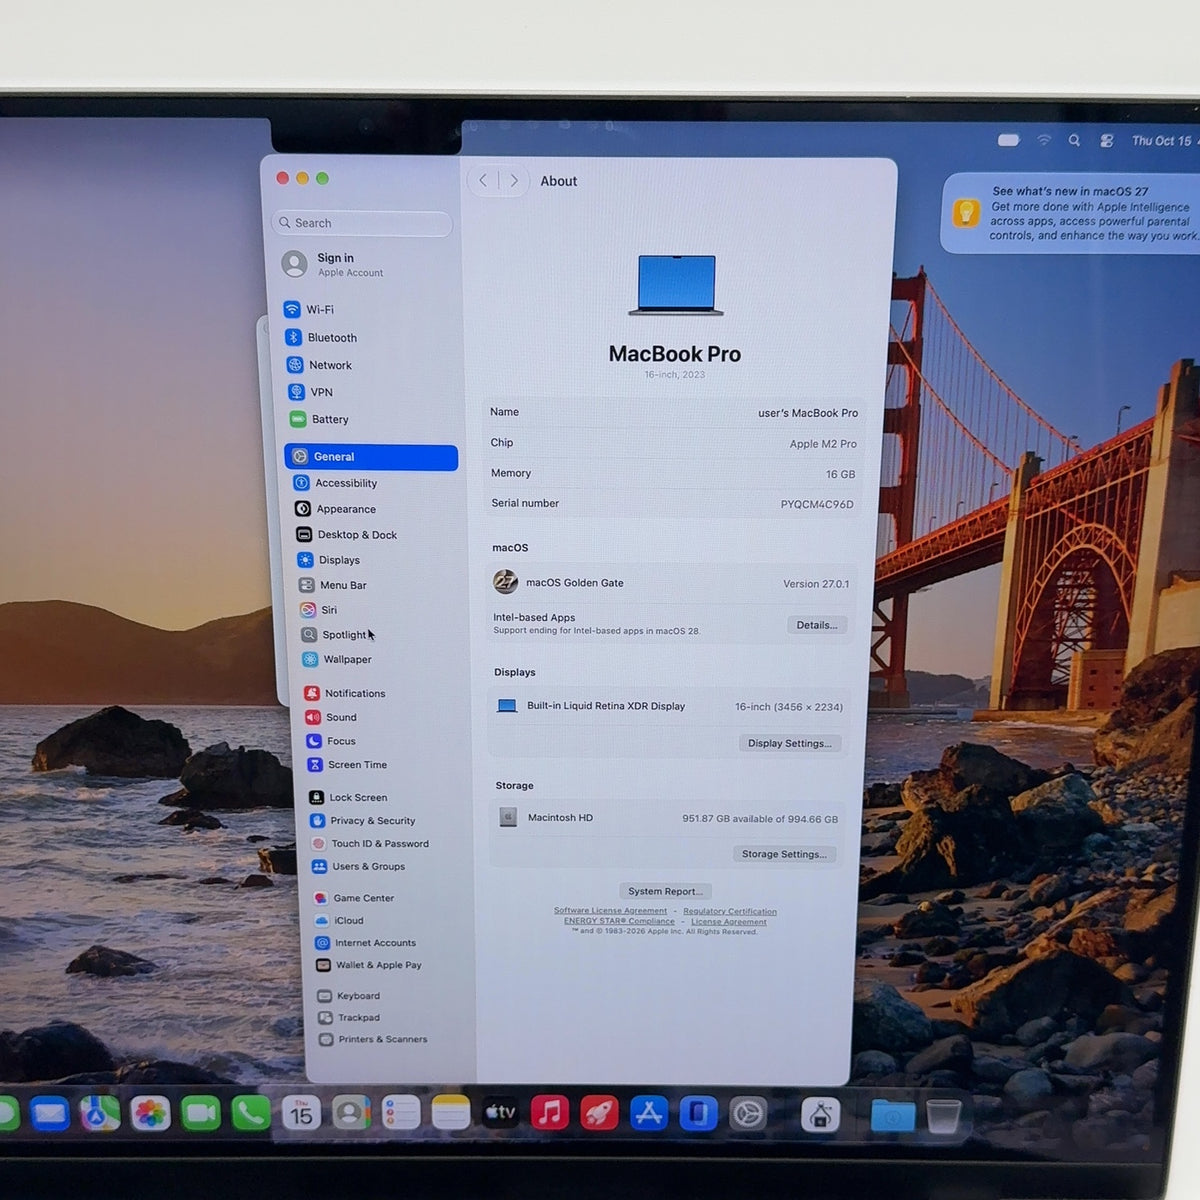Open Apple TV app in Dock
The height and width of the screenshot is (1200, 1200).
500,1112
